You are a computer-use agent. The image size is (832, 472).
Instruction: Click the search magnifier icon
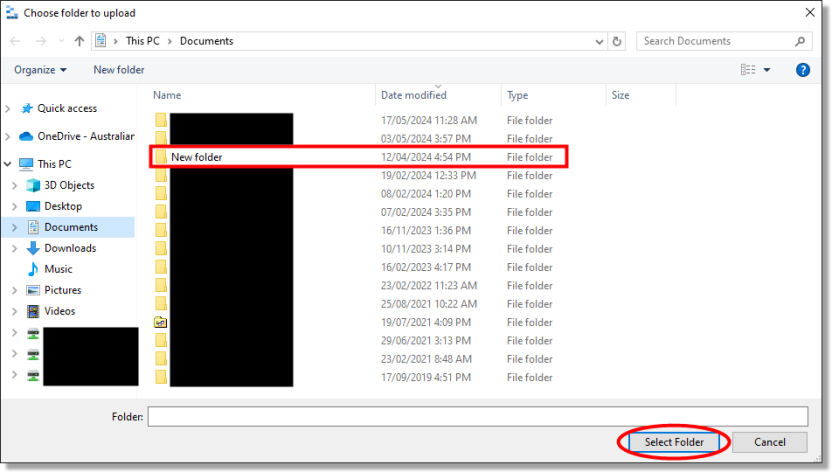(x=800, y=41)
